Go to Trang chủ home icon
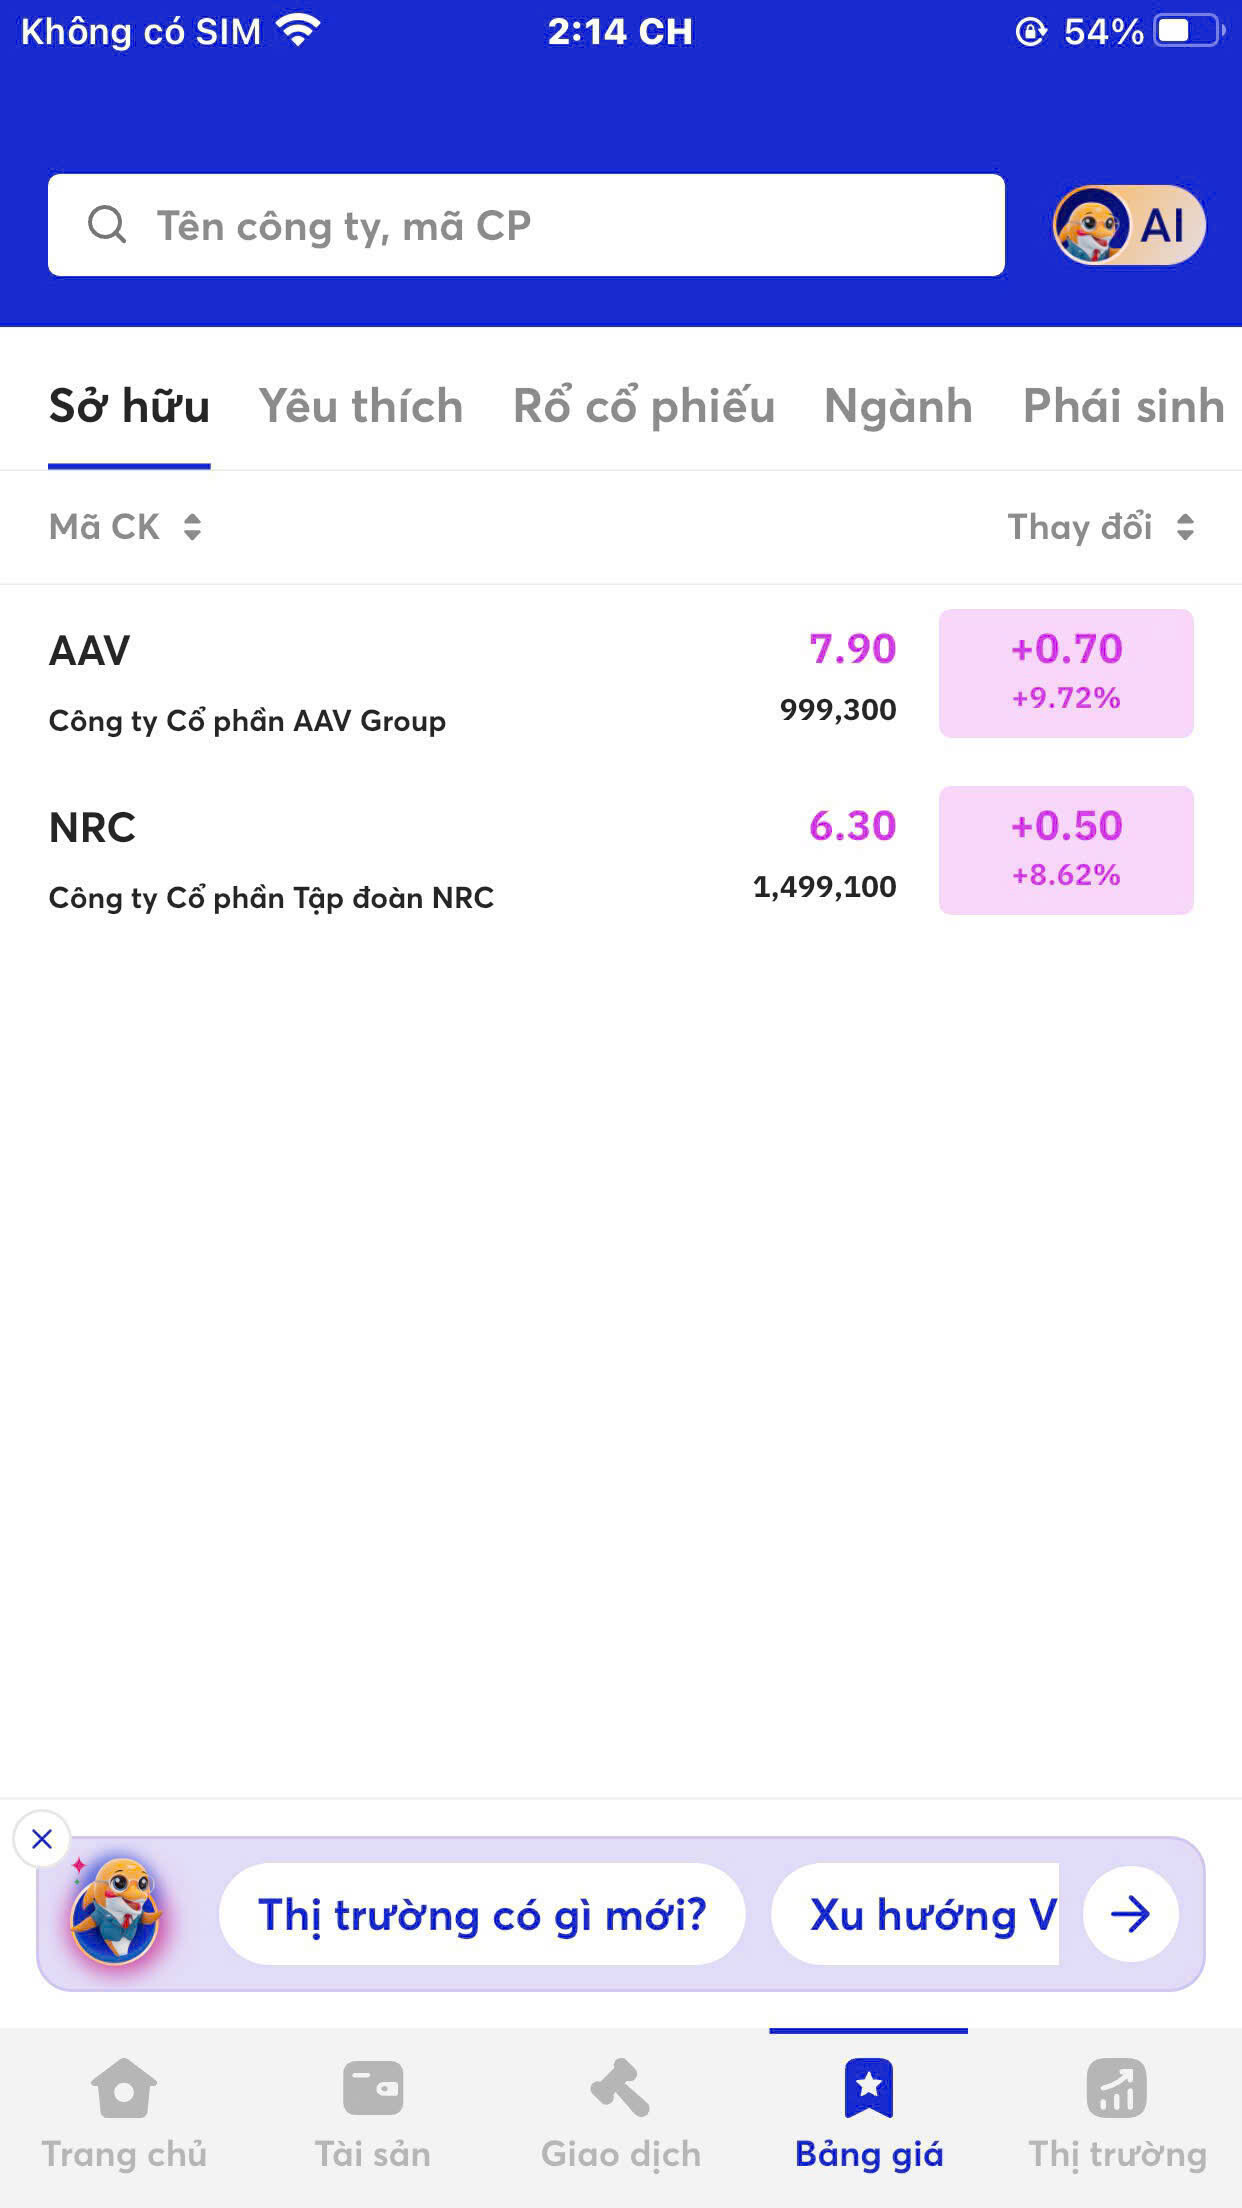Image resolution: width=1242 pixels, height=2208 pixels. (x=124, y=2088)
